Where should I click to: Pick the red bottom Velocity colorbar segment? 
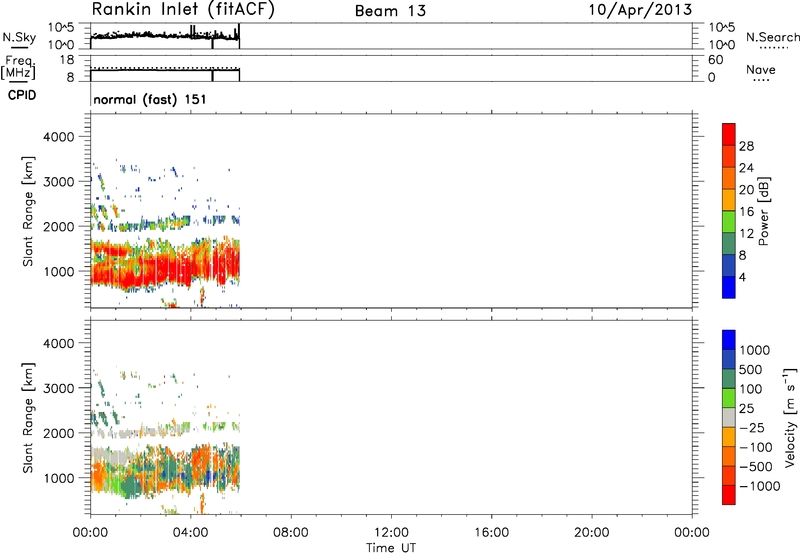pyautogui.click(x=729, y=495)
